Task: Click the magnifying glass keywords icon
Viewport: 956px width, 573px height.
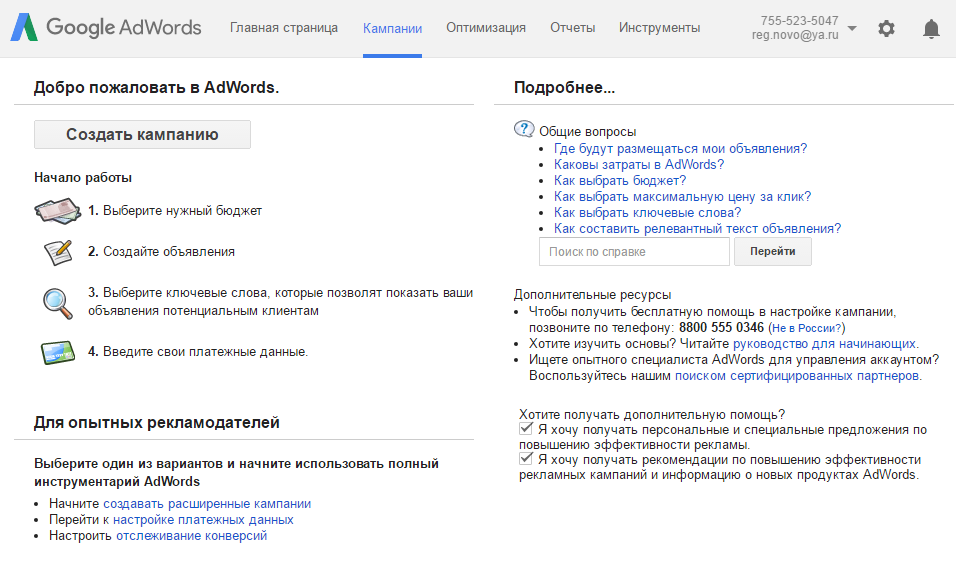Action: point(58,303)
